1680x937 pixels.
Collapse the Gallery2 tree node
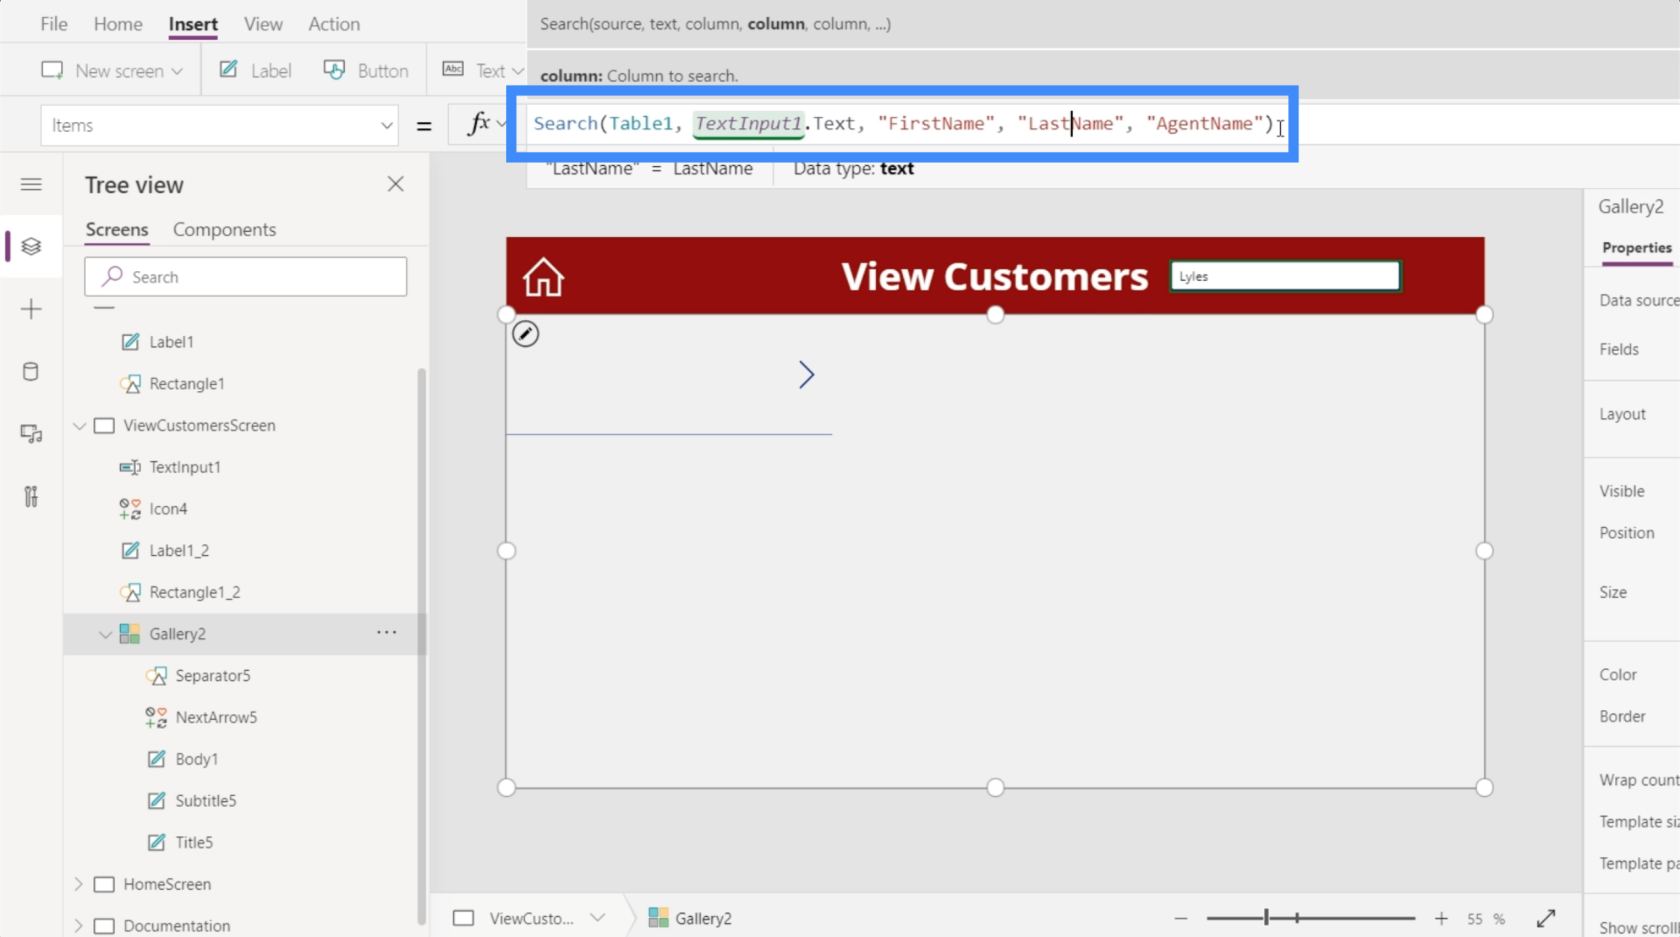tap(105, 634)
